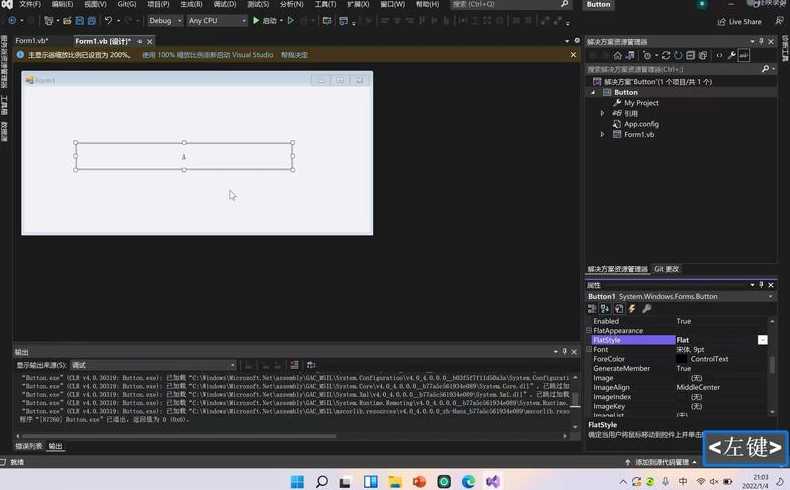The height and width of the screenshot is (490, 790).
Task: Expand the Form1.vb node
Action: coord(603,134)
